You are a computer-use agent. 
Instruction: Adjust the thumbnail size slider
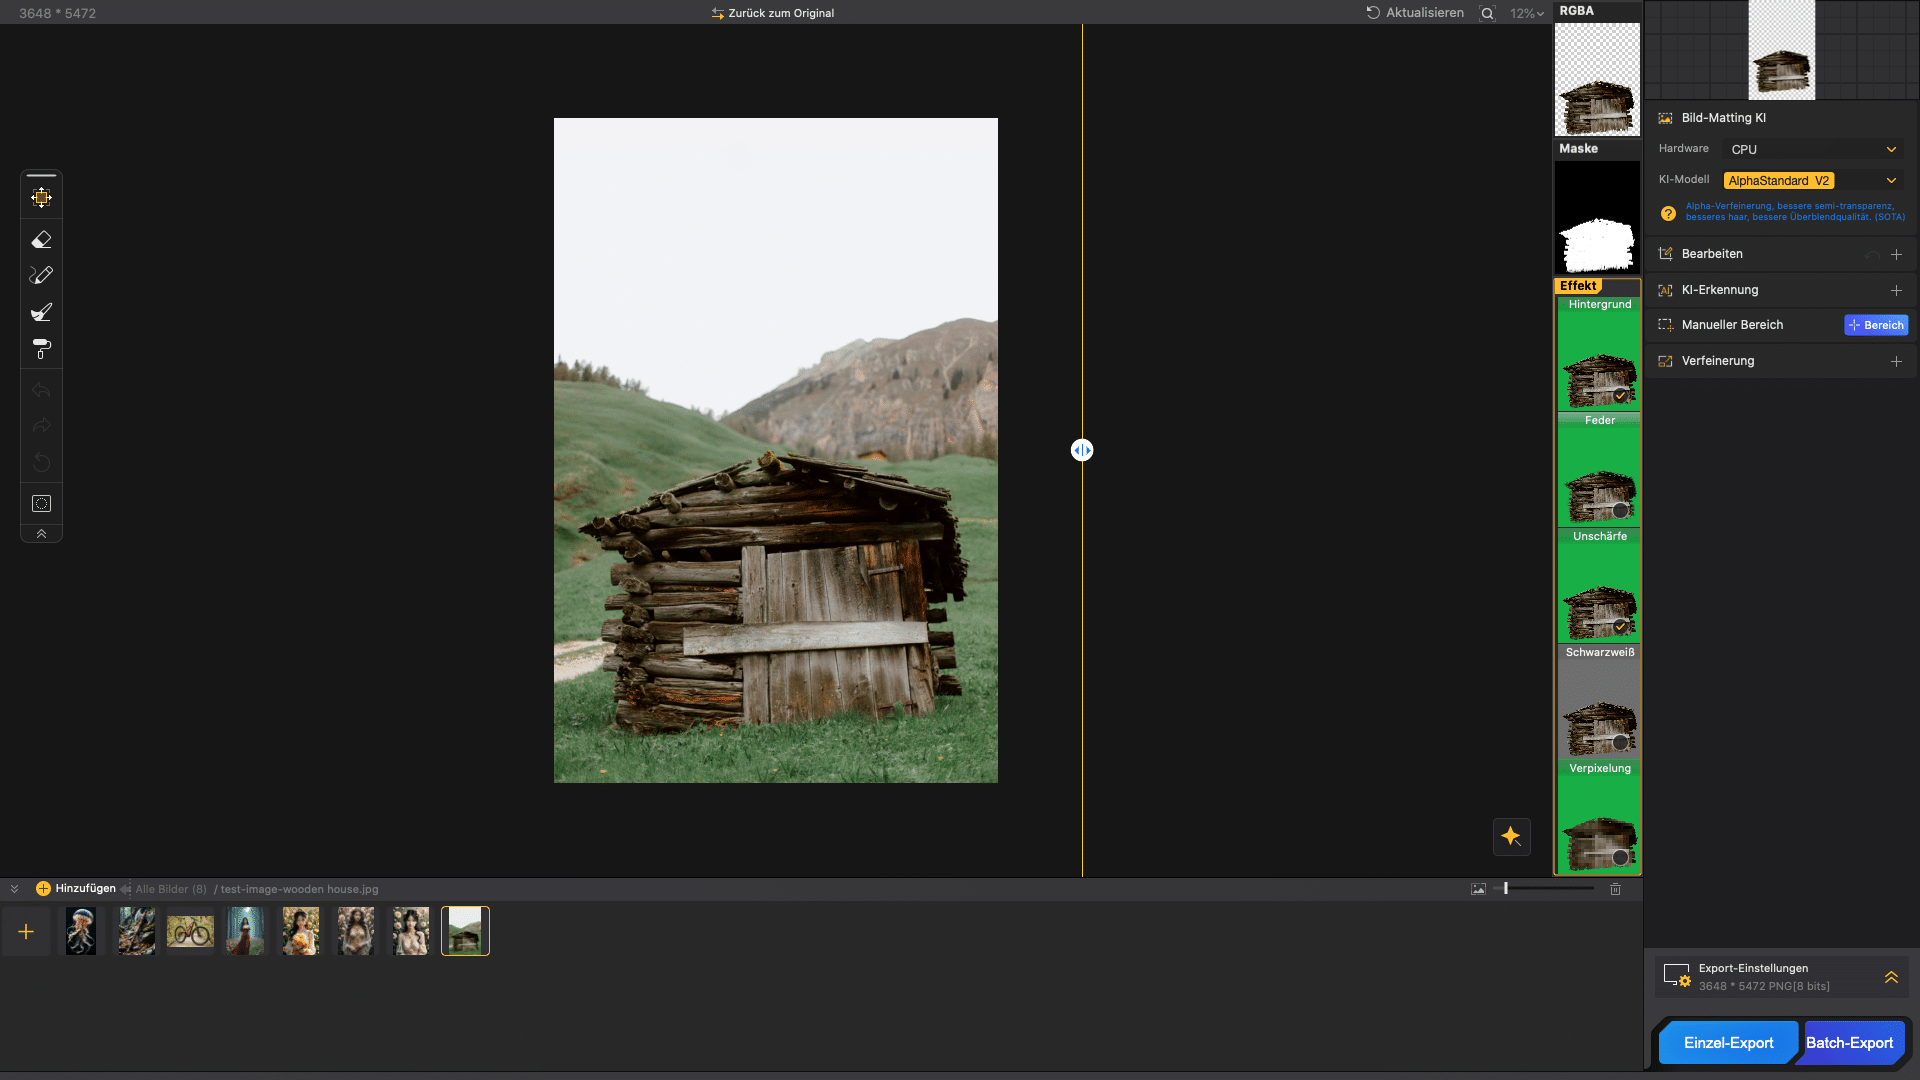(x=1506, y=889)
